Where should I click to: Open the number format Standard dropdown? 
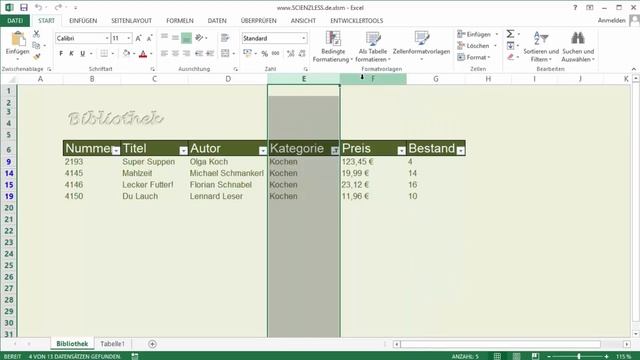(303, 38)
